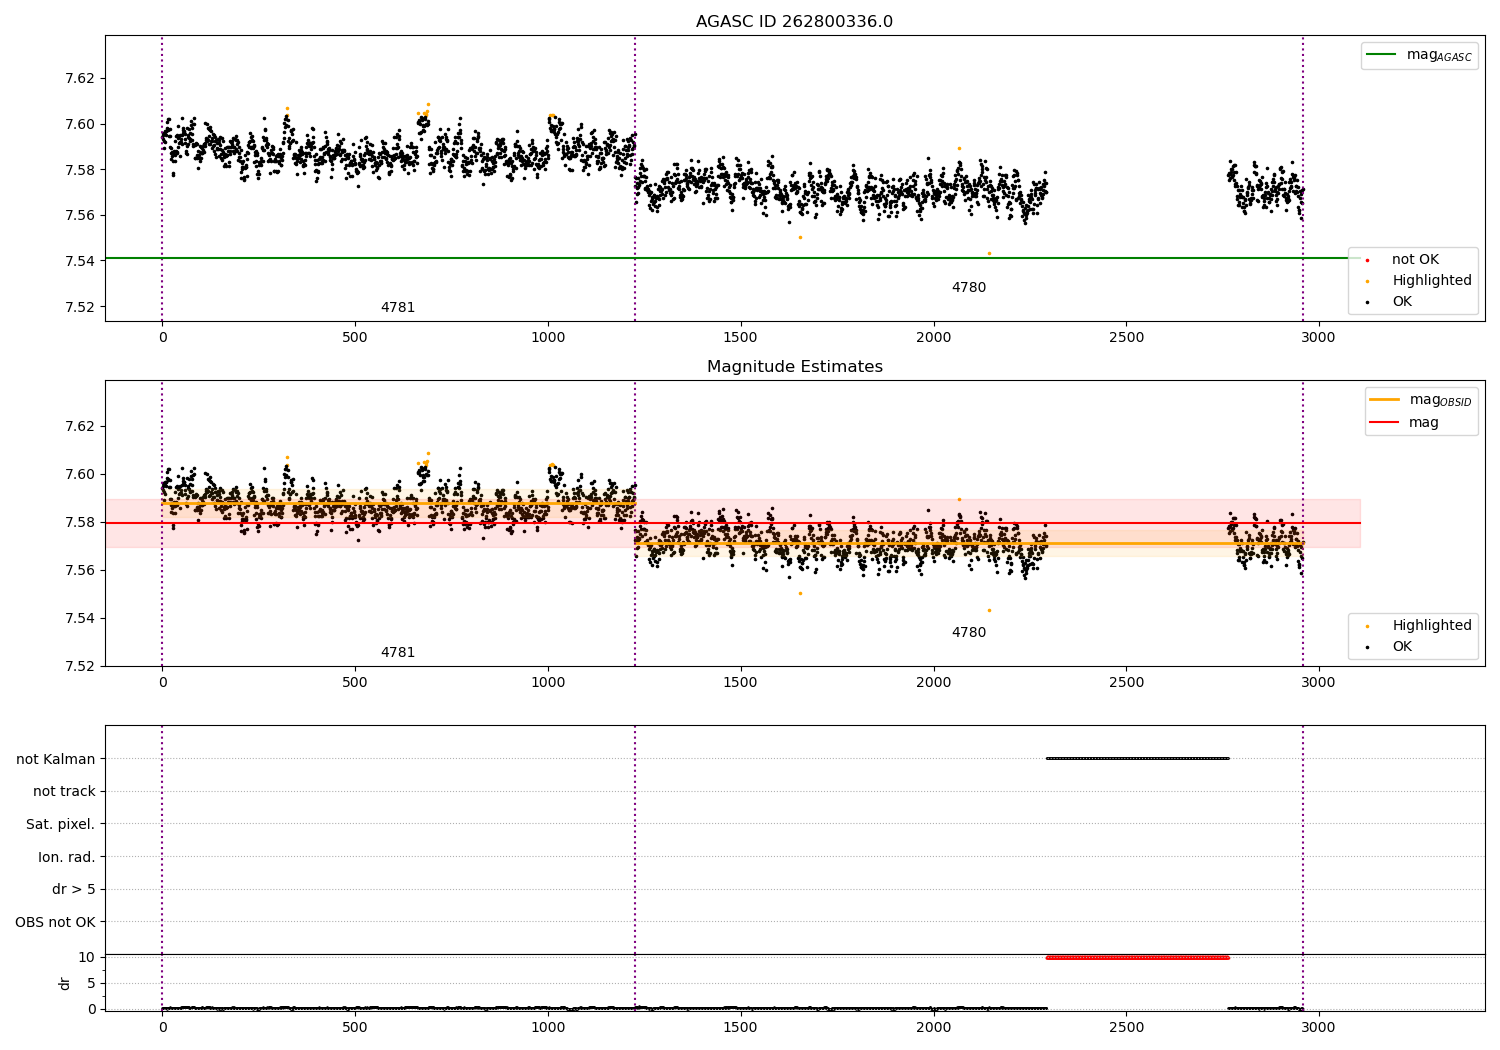Click the 2500 x-tick label in bottom plot
The image size is (1500, 1050).
point(1126,1028)
